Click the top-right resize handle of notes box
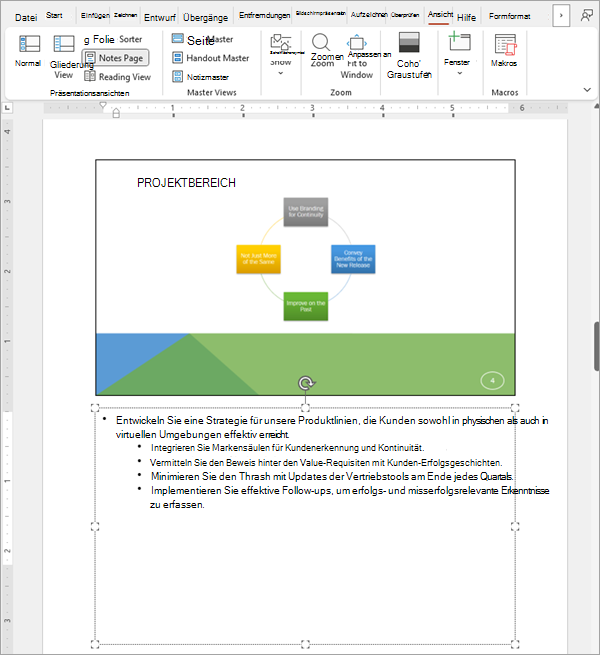This screenshot has width=600, height=655. (515, 408)
